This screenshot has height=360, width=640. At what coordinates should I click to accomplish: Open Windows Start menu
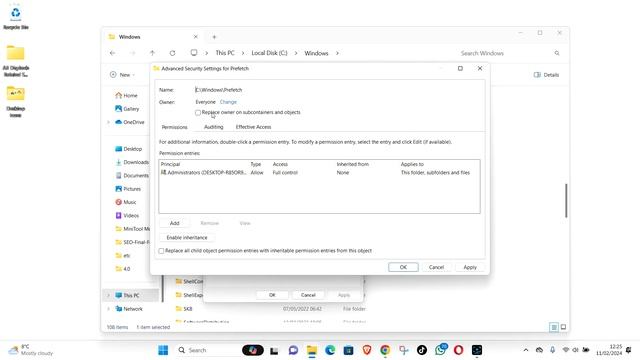click(x=163, y=350)
